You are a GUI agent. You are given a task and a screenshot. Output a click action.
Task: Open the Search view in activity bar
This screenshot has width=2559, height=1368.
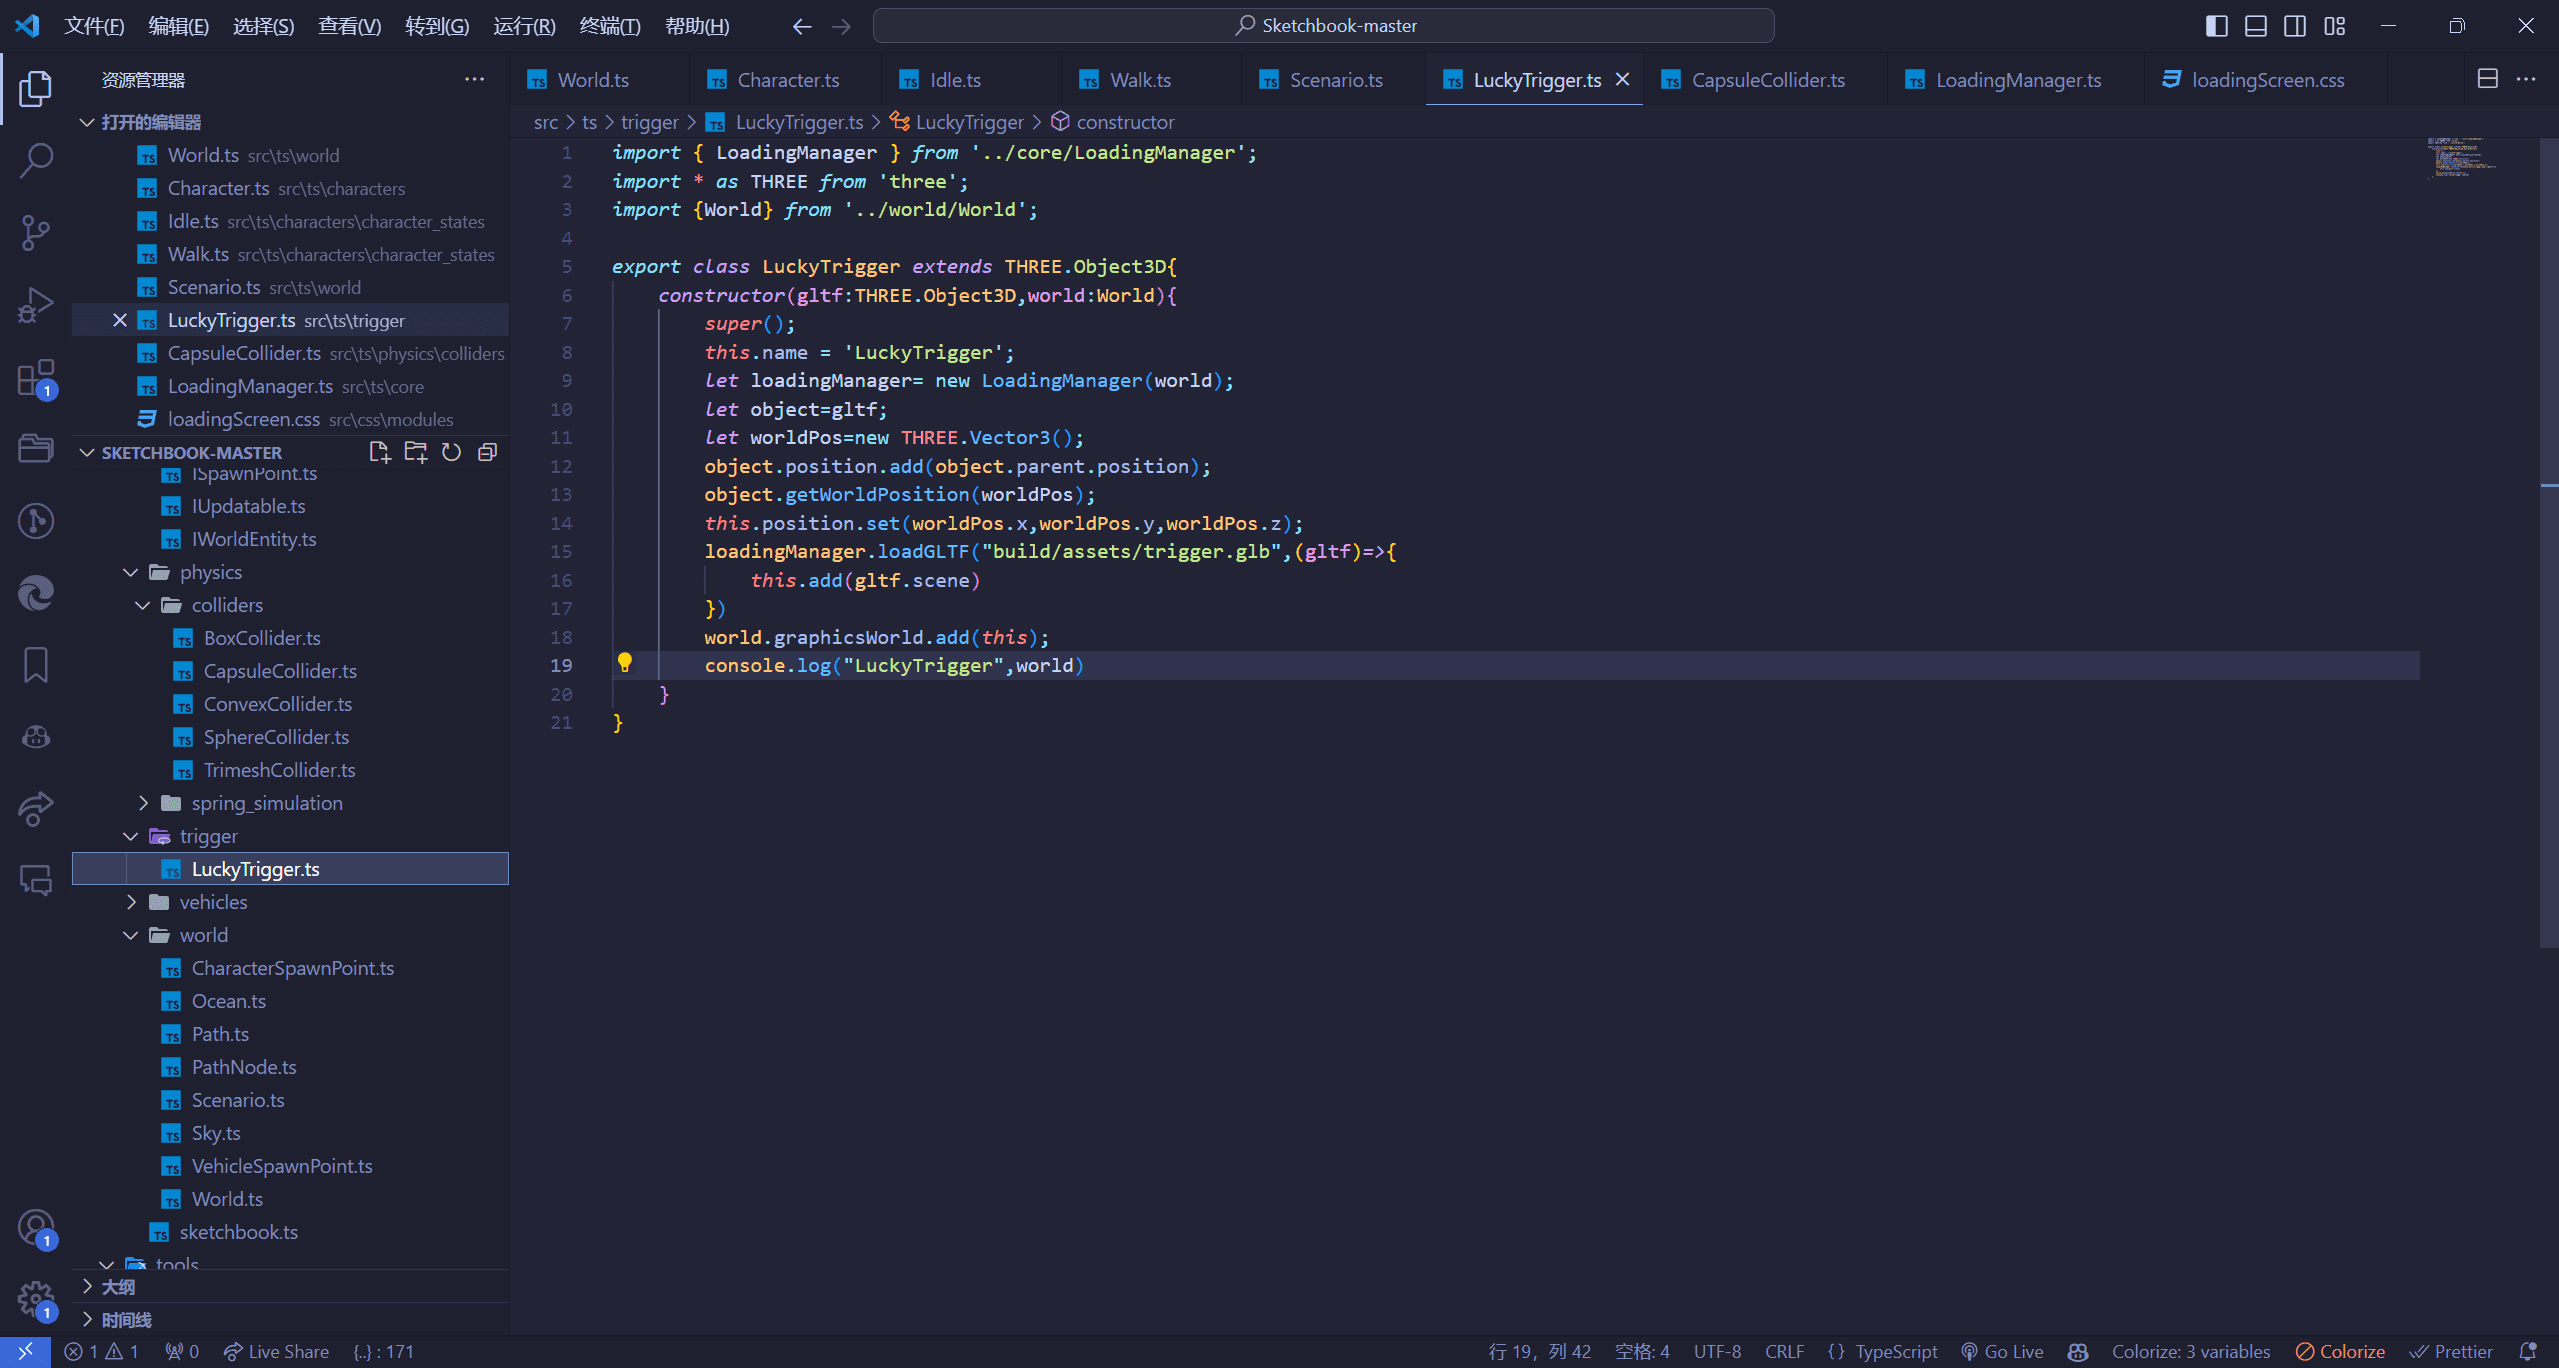click(36, 160)
